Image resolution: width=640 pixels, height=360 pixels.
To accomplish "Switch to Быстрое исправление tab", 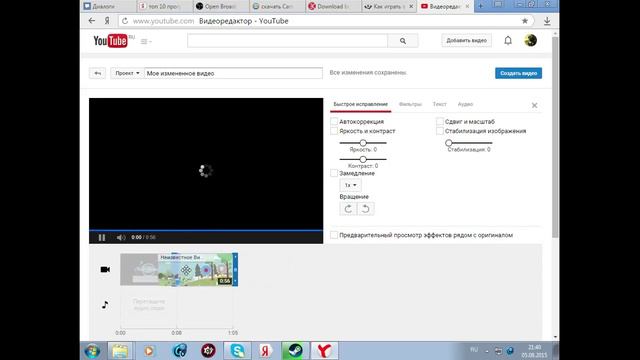I will (360, 104).
